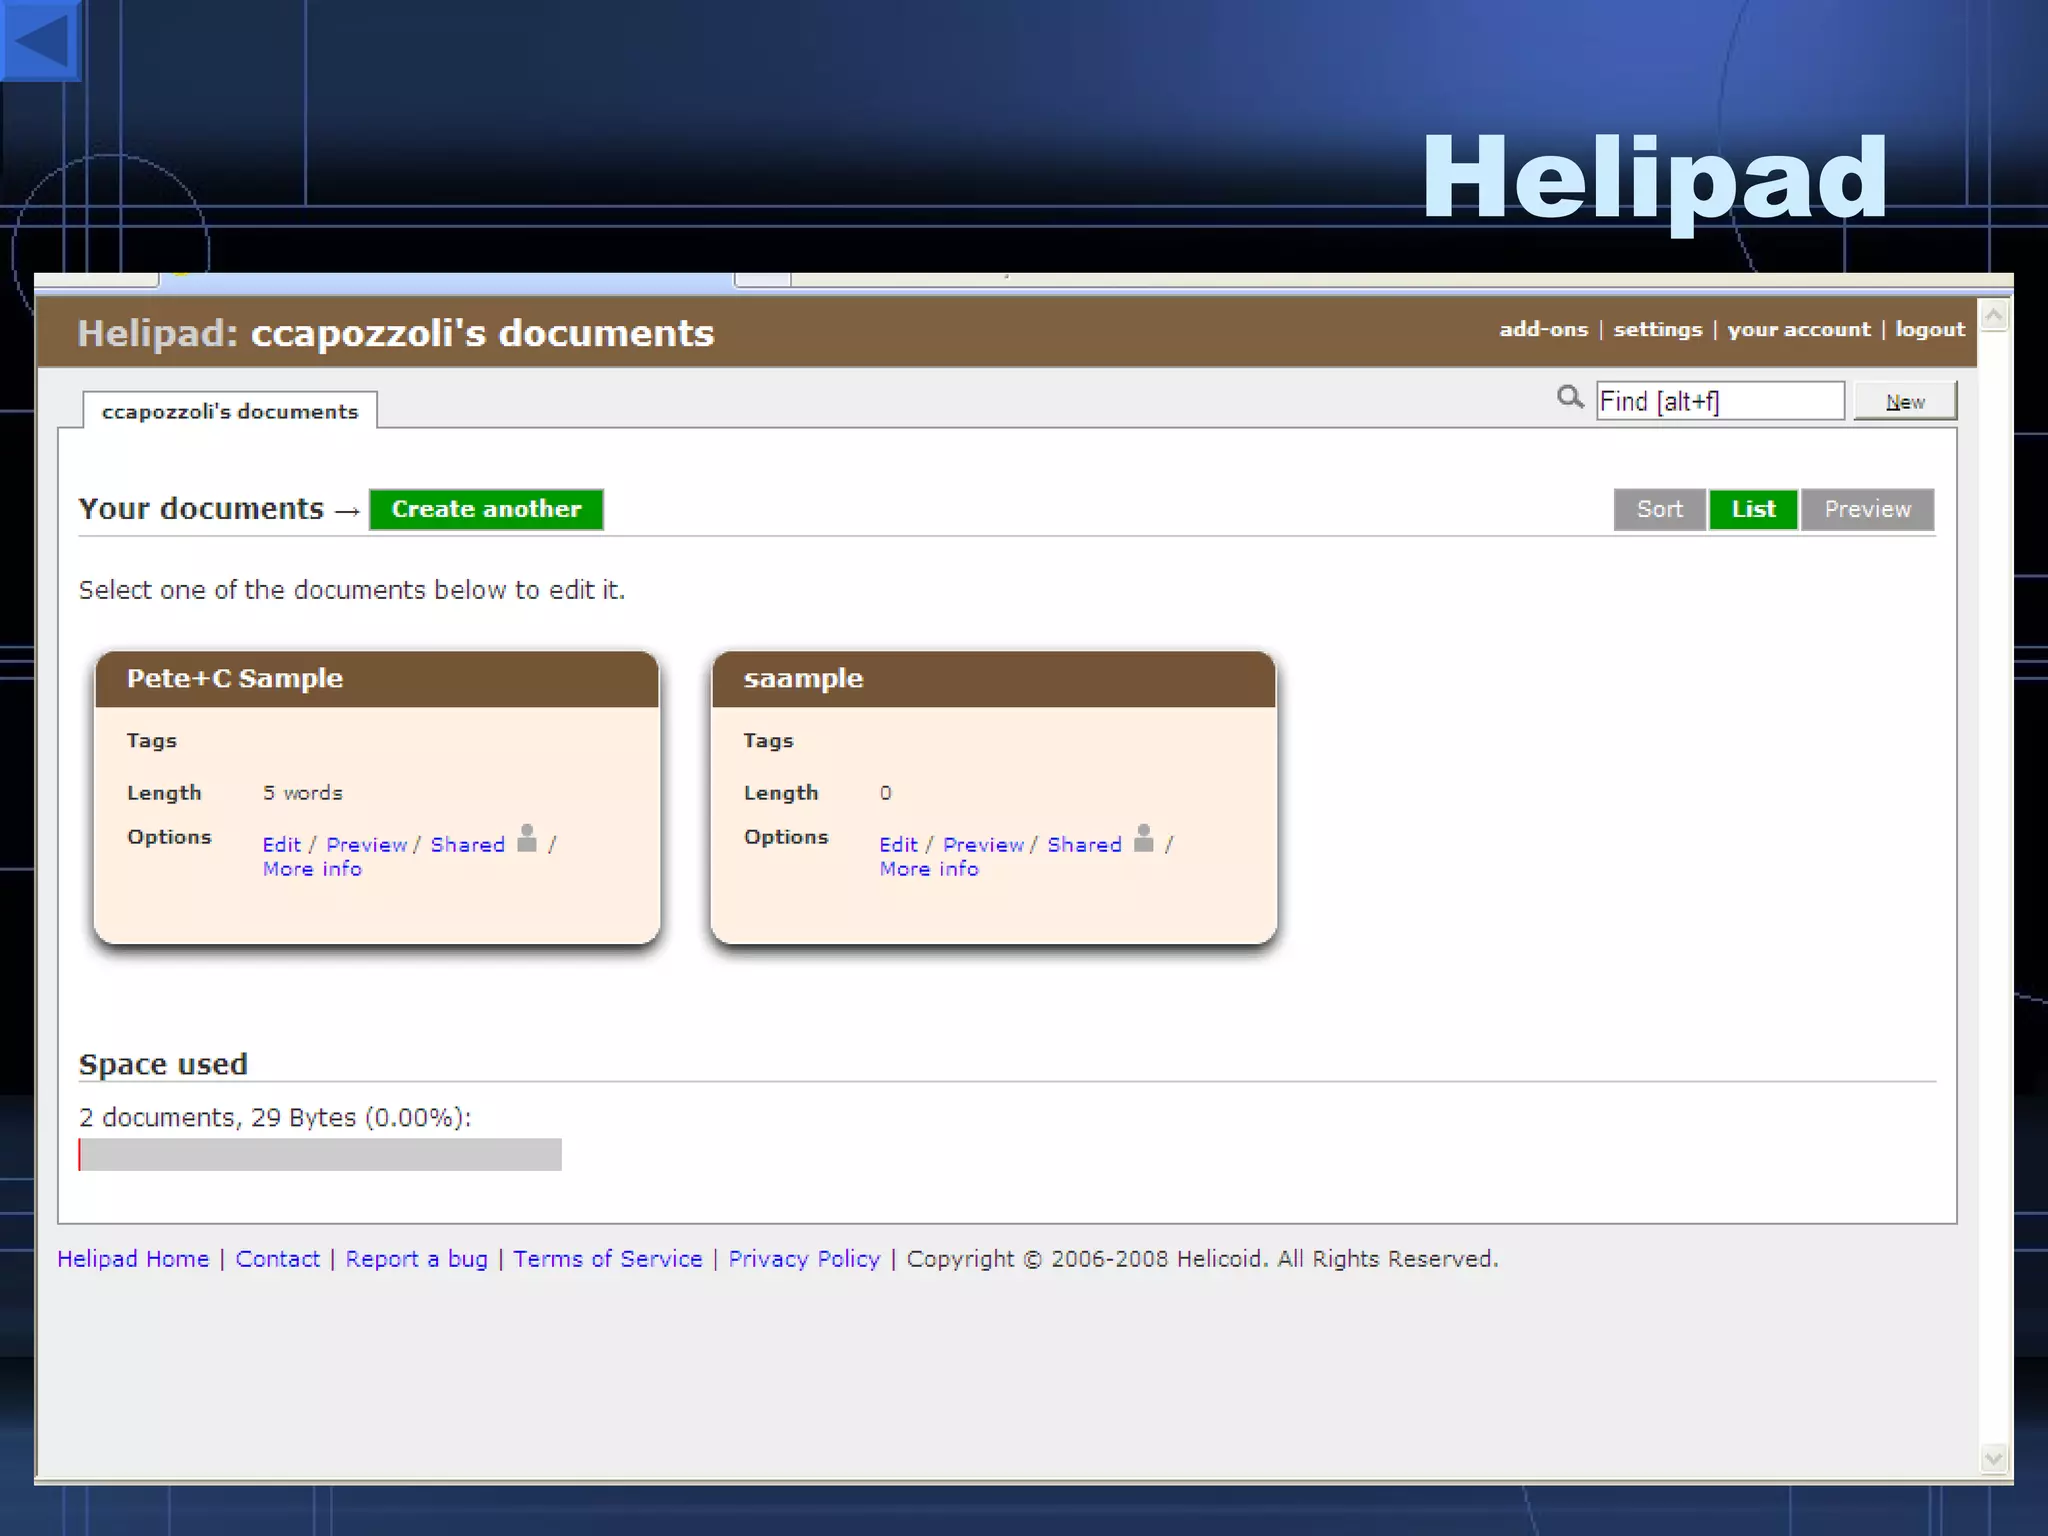2048x1536 pixels.
Task: Open the add-ons link
Action: [1543, 329]
